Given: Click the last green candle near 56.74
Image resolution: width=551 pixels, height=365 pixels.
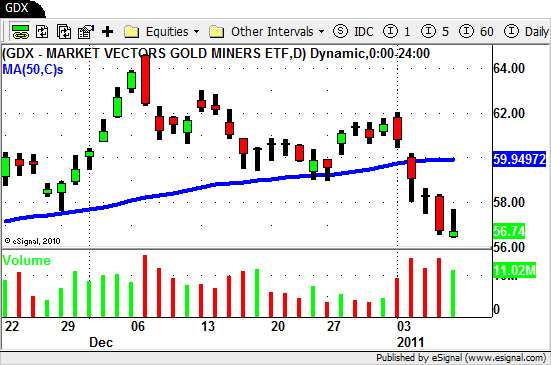Looking at the screenshot, I should coord(453,234).
